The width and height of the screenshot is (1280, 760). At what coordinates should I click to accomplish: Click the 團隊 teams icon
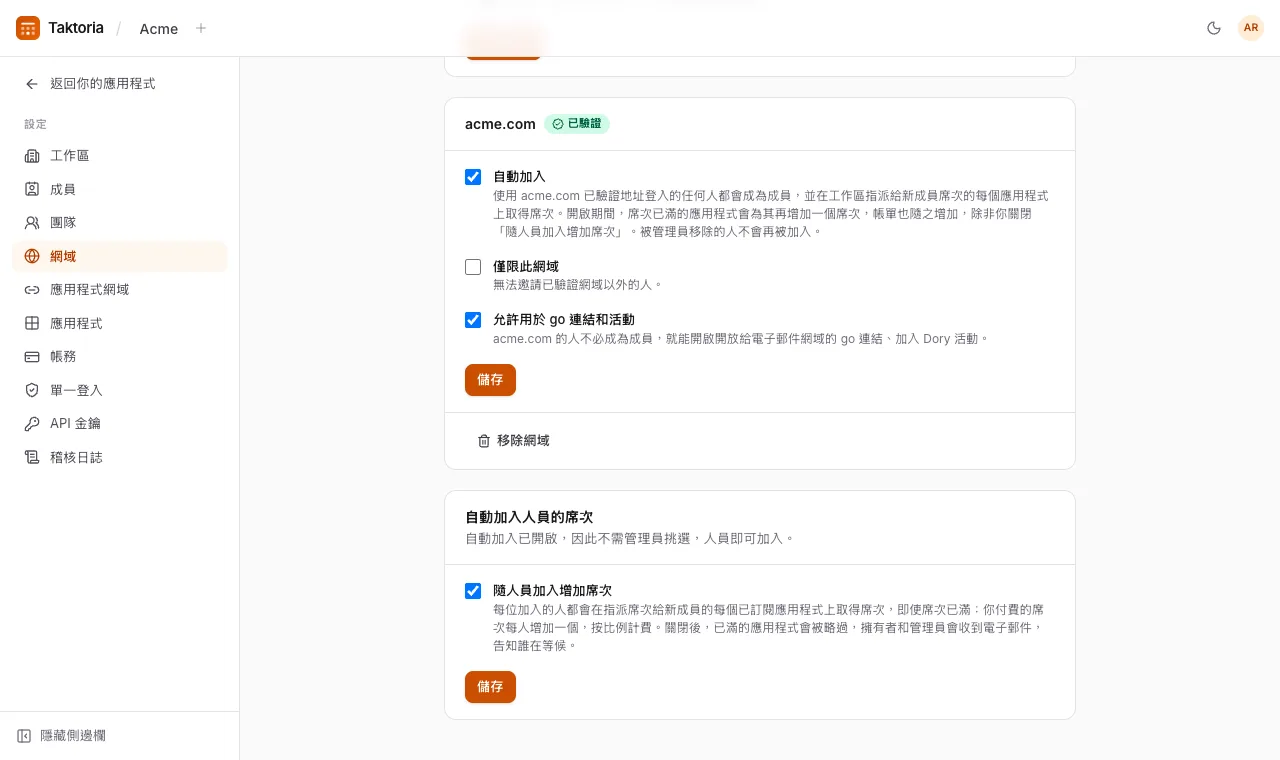pos(32,223)
